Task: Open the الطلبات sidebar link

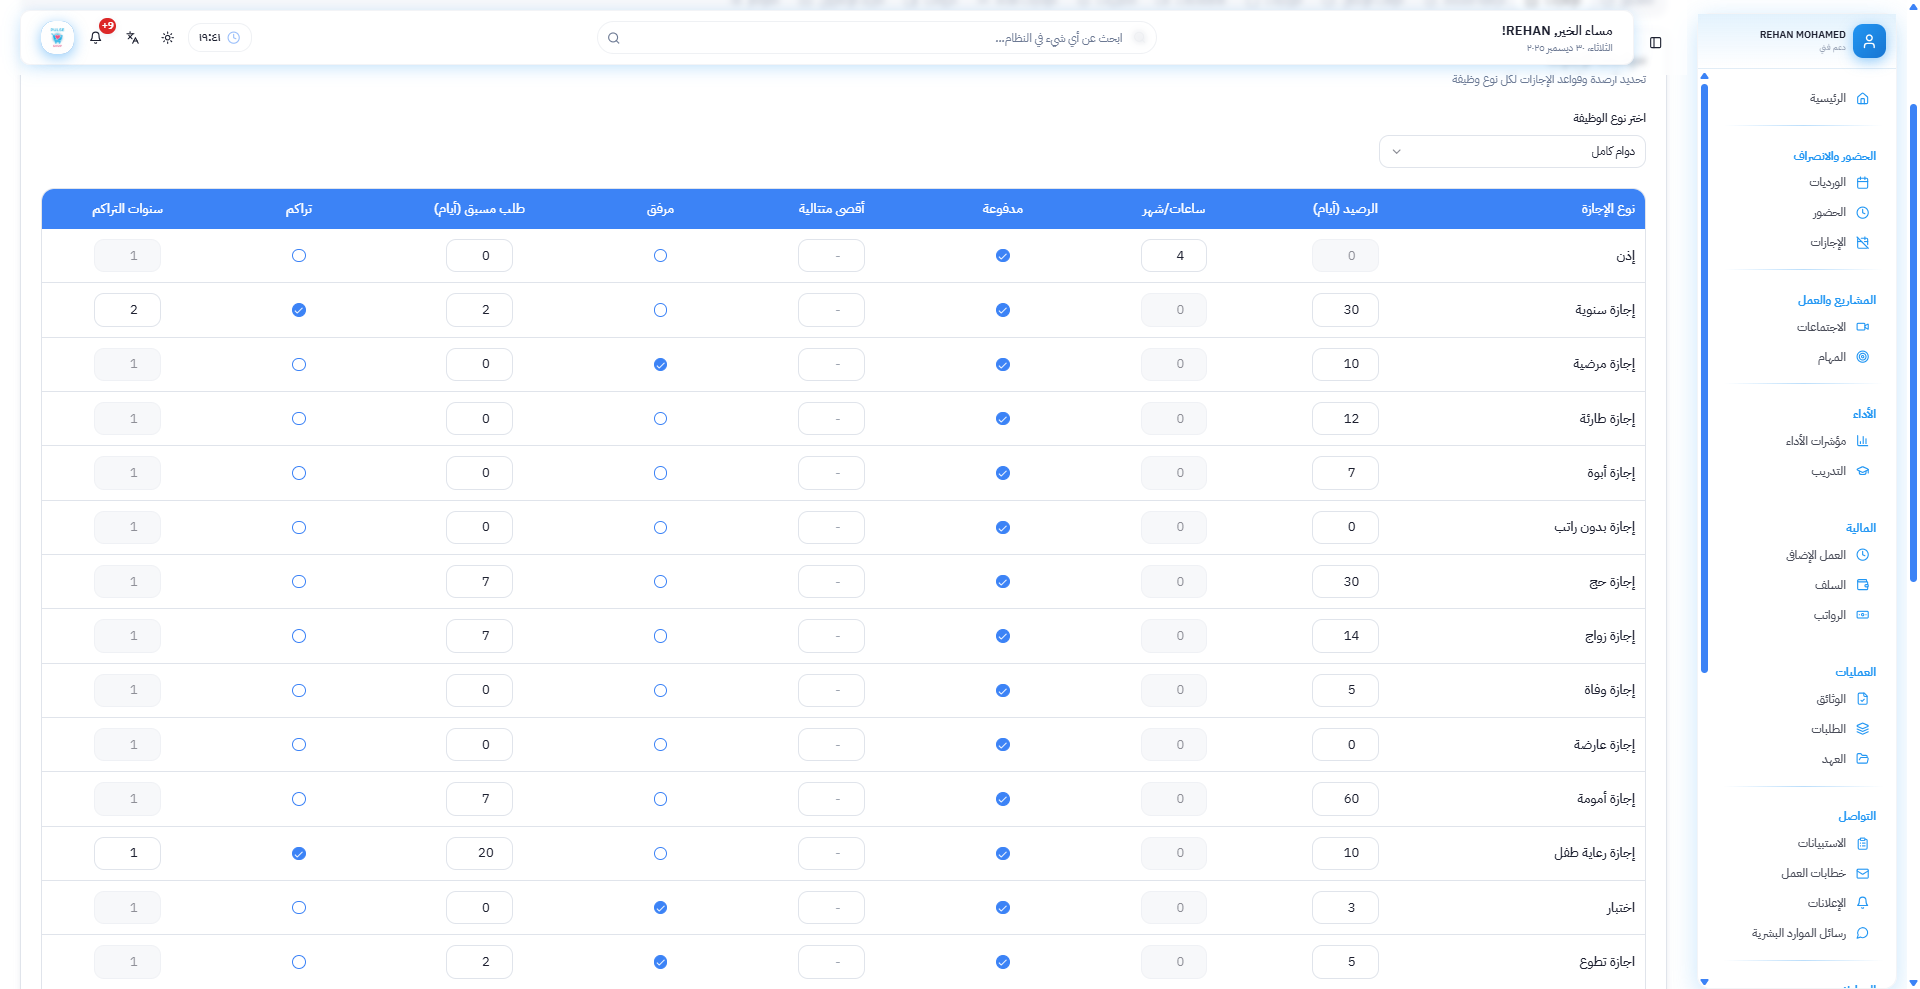Action: tap(1828, 729)
